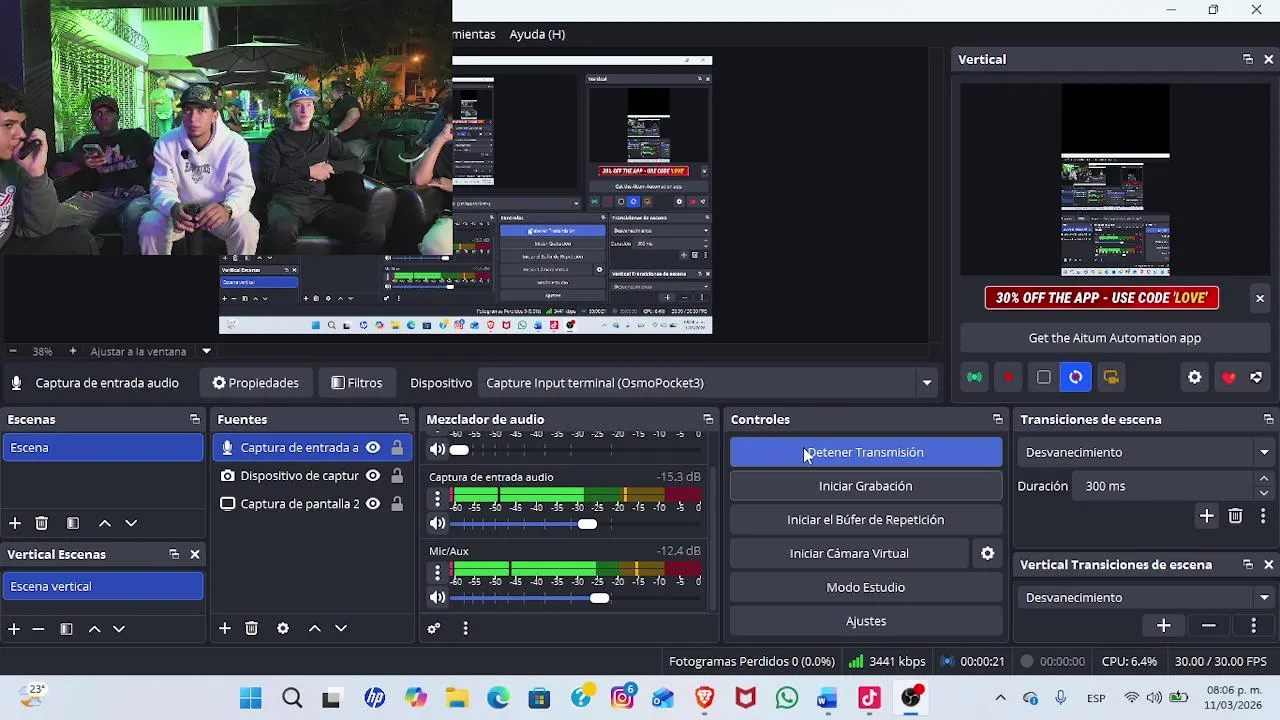
Task: Hide Captura de pantalla 2 source
Action: point(373,504)
